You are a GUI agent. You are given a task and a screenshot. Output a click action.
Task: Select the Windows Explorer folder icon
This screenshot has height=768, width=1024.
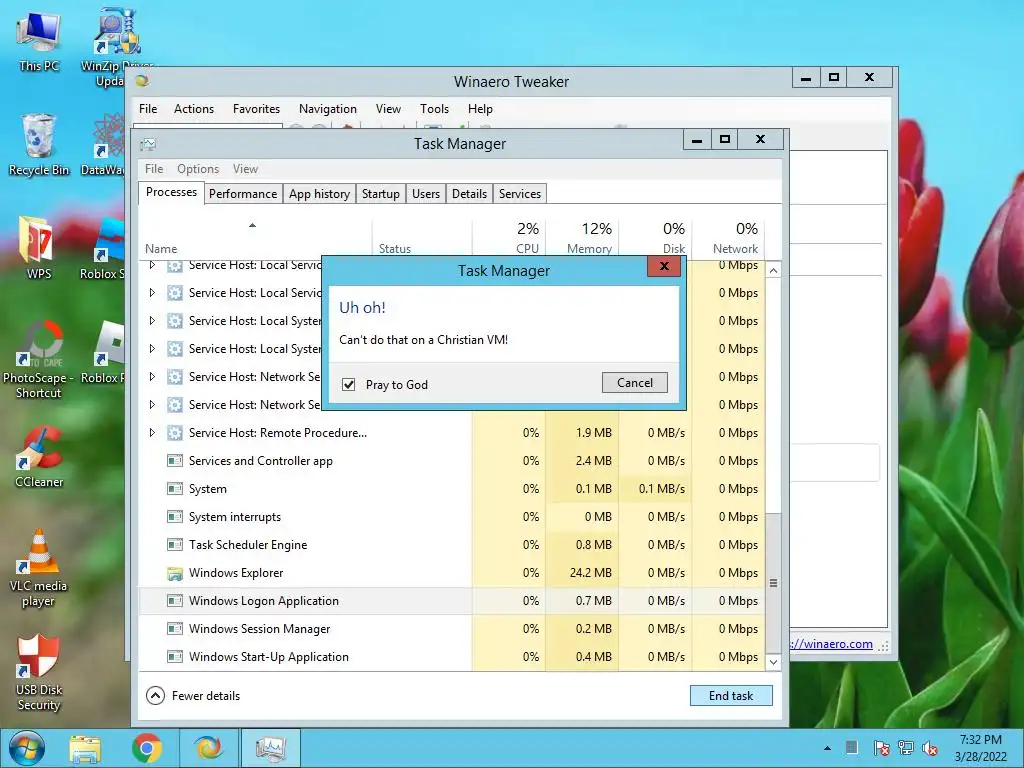[x=174, y=573]
